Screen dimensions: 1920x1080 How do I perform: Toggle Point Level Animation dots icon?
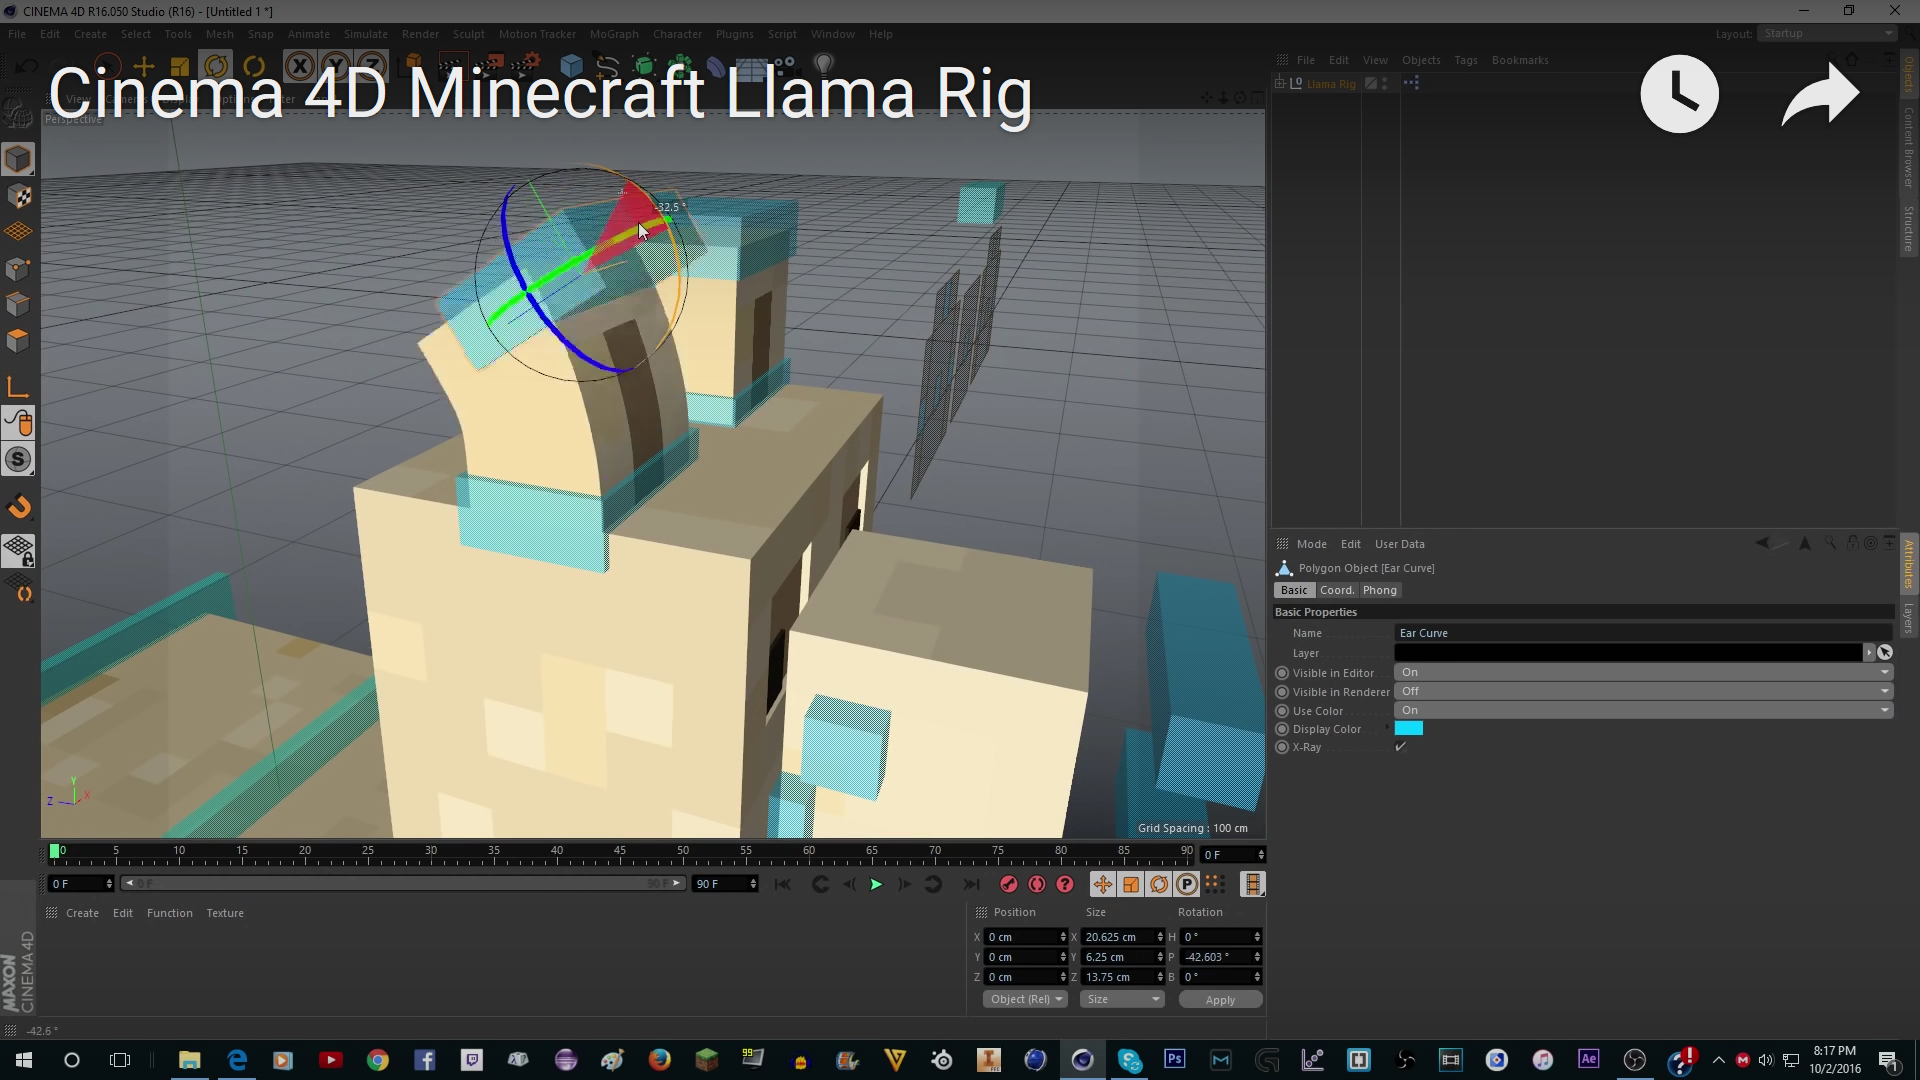pos(1214,884)
